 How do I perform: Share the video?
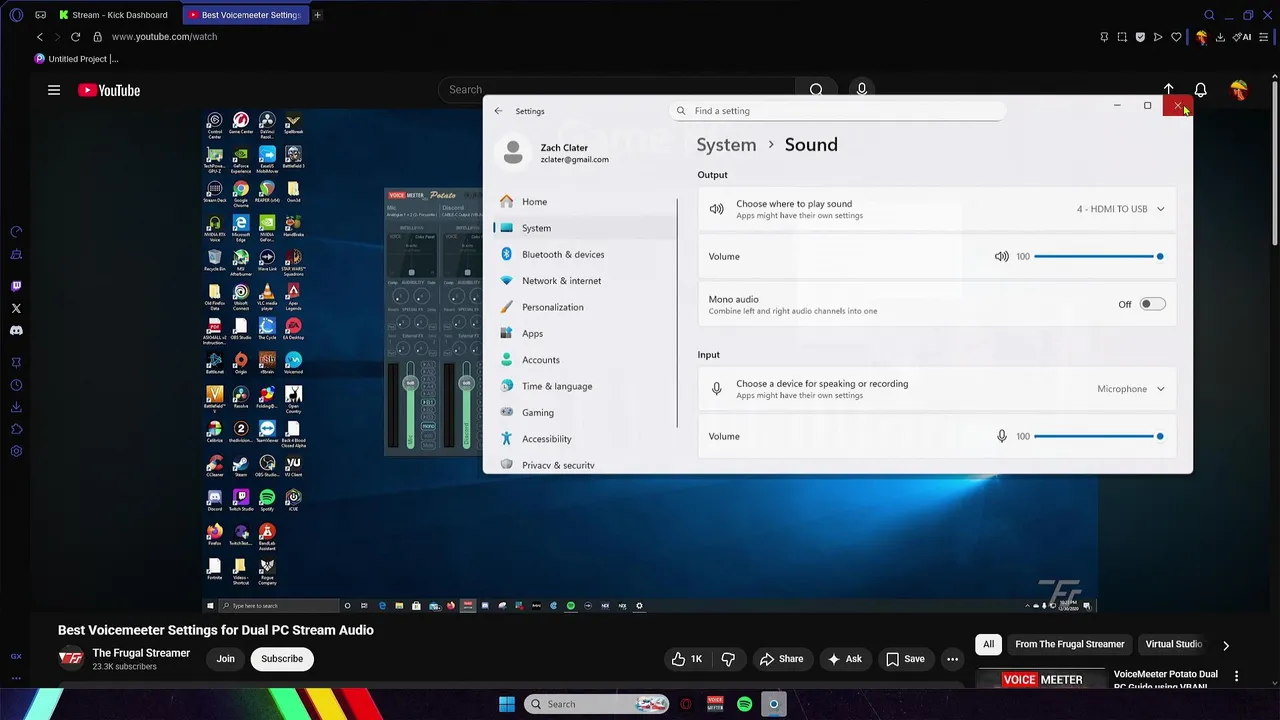point(781,659)
